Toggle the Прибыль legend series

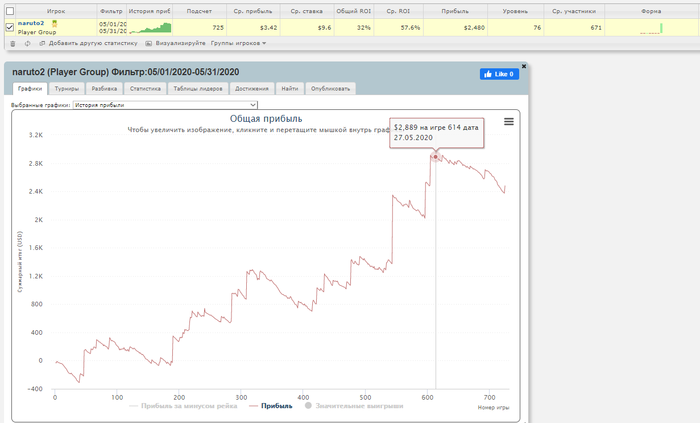(271, 406)
